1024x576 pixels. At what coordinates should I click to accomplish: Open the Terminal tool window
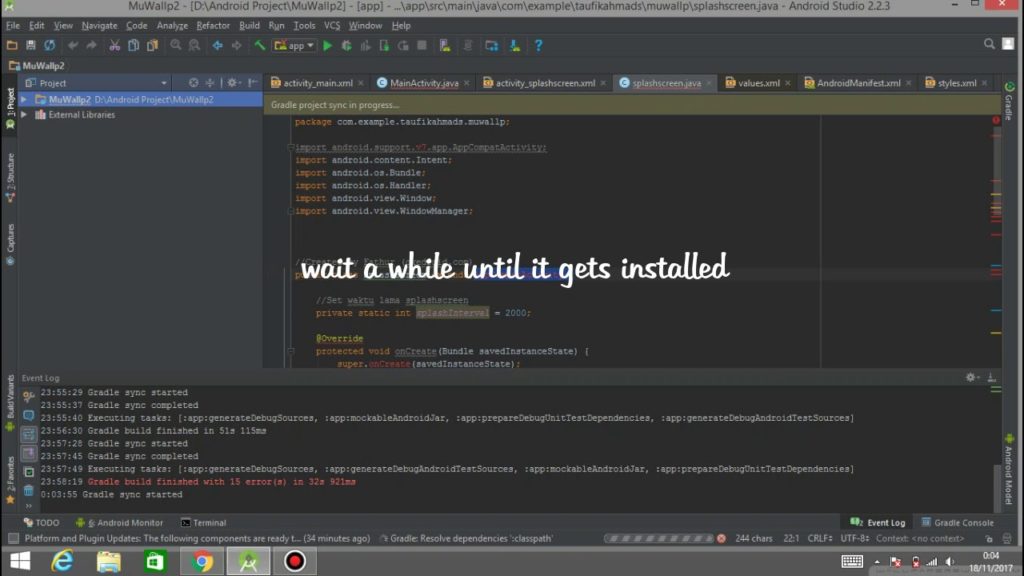coord(203,522)
